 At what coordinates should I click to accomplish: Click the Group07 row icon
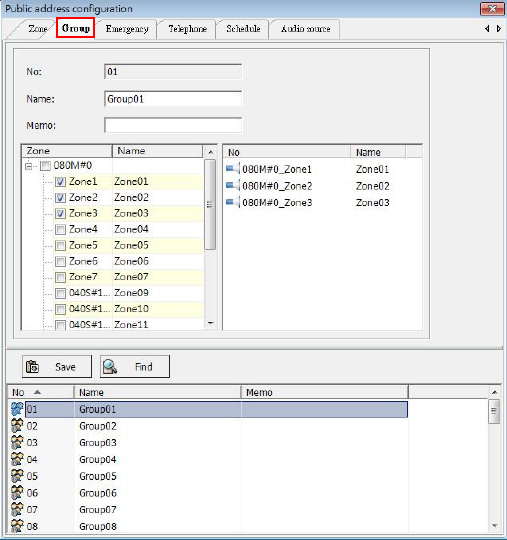[17, 509]
